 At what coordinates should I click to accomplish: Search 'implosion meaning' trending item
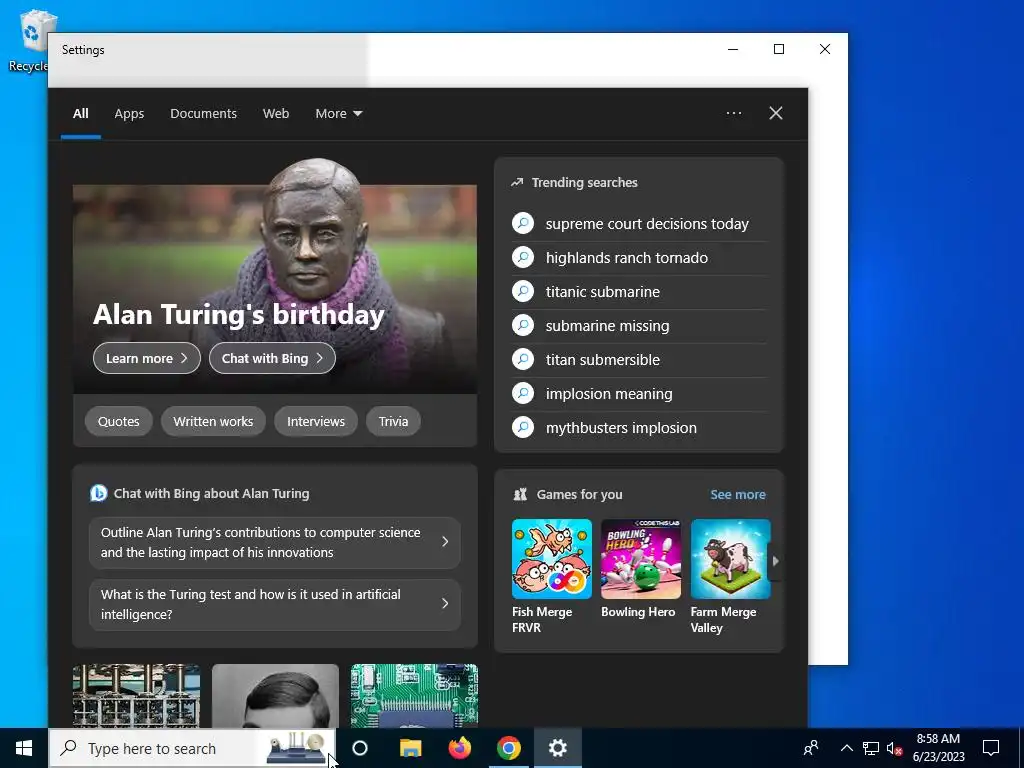[609, 394]
